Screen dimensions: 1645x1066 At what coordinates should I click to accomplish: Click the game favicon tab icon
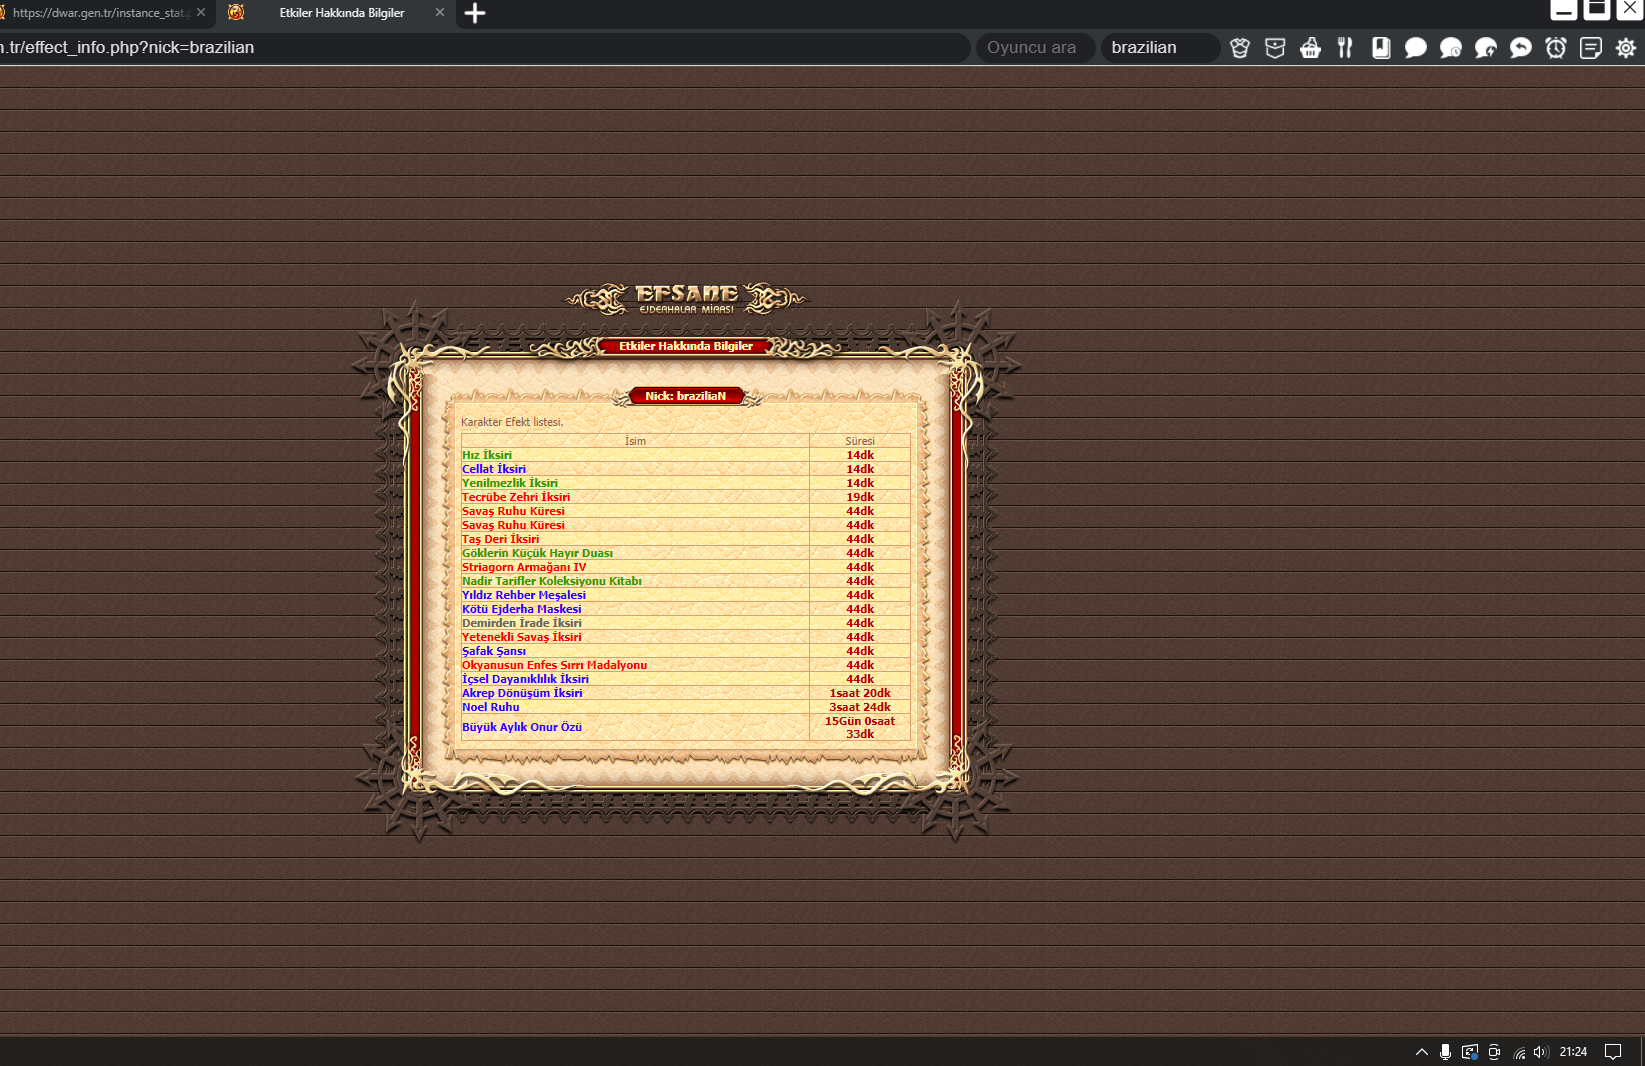236,13
